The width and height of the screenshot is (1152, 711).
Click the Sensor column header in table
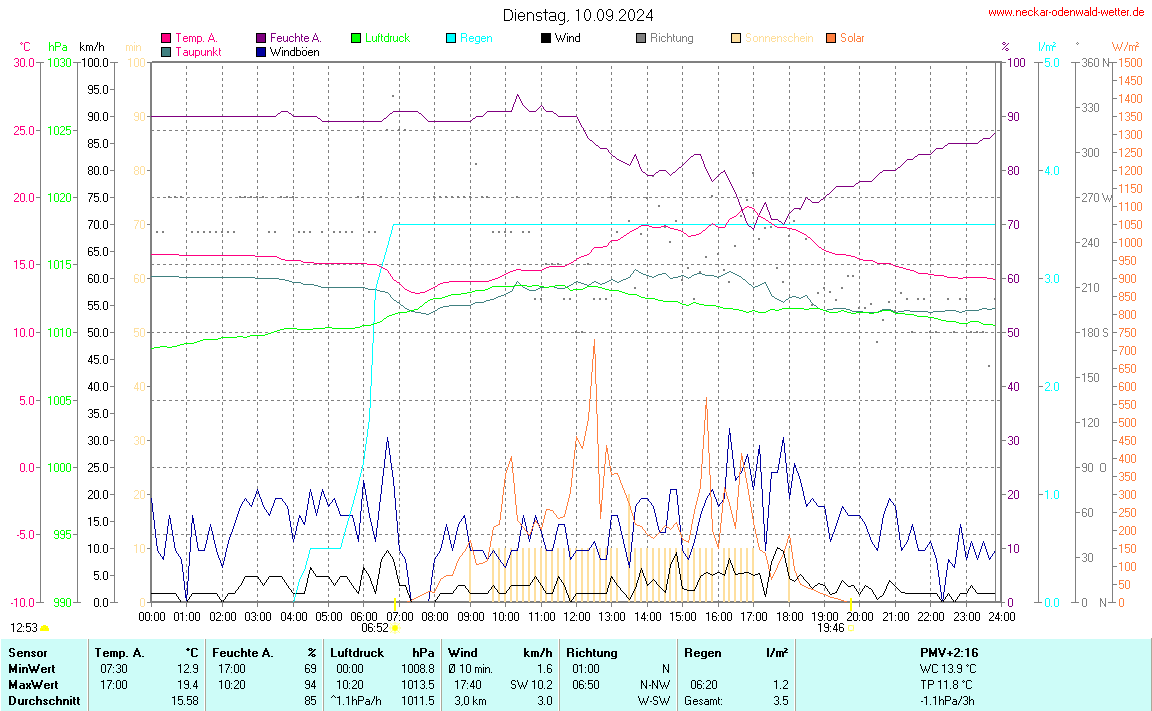pyautogui.click(x=27, y=653)
